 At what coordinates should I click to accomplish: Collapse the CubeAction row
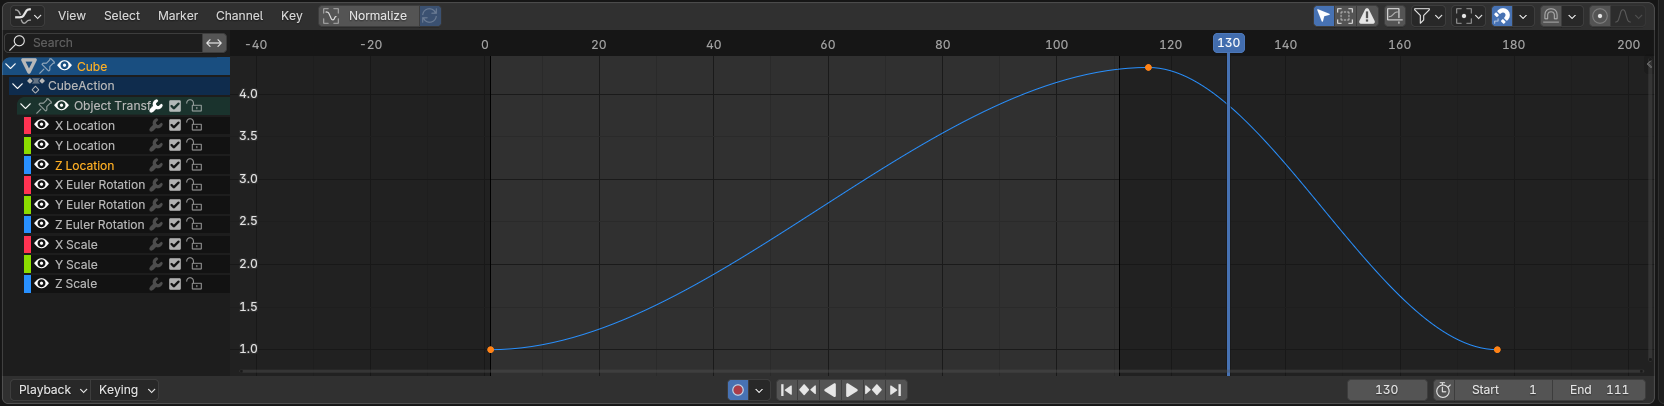tap(17, 86)
